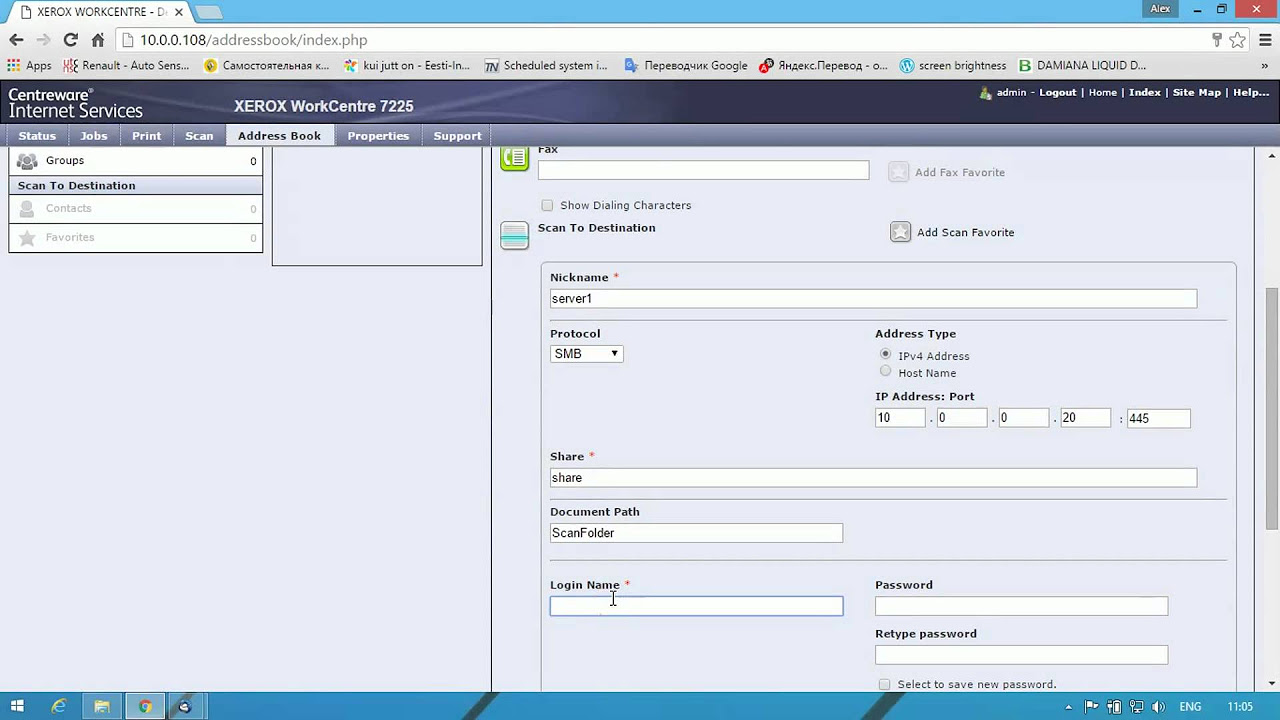1280x720 pixels.
Task: Click the fourth IP octet field 20
Action: (x=1086, y=418)
